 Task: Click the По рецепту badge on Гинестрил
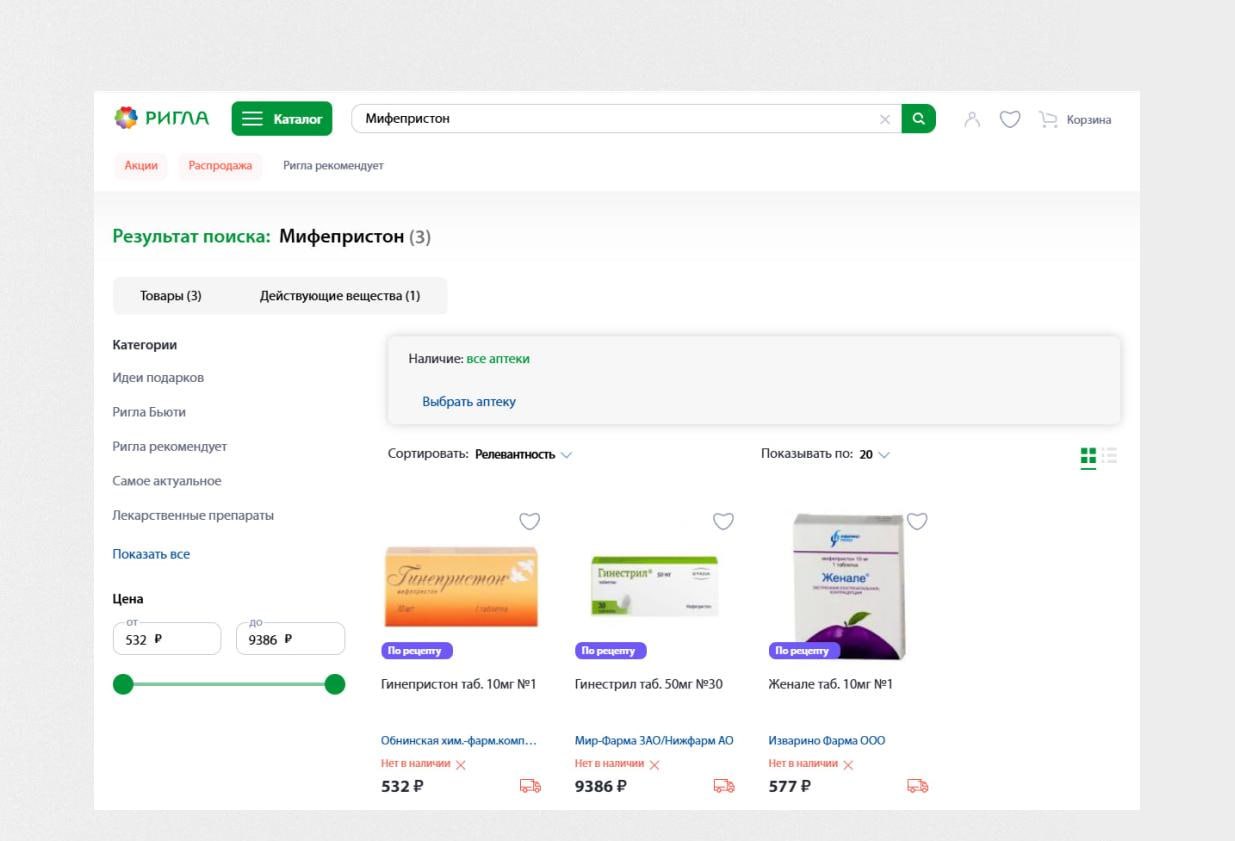tap(611, 651)
